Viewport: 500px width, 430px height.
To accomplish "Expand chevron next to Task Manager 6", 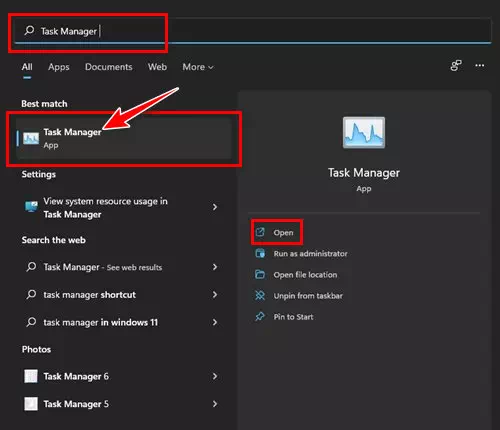I will tap(215, 376).
